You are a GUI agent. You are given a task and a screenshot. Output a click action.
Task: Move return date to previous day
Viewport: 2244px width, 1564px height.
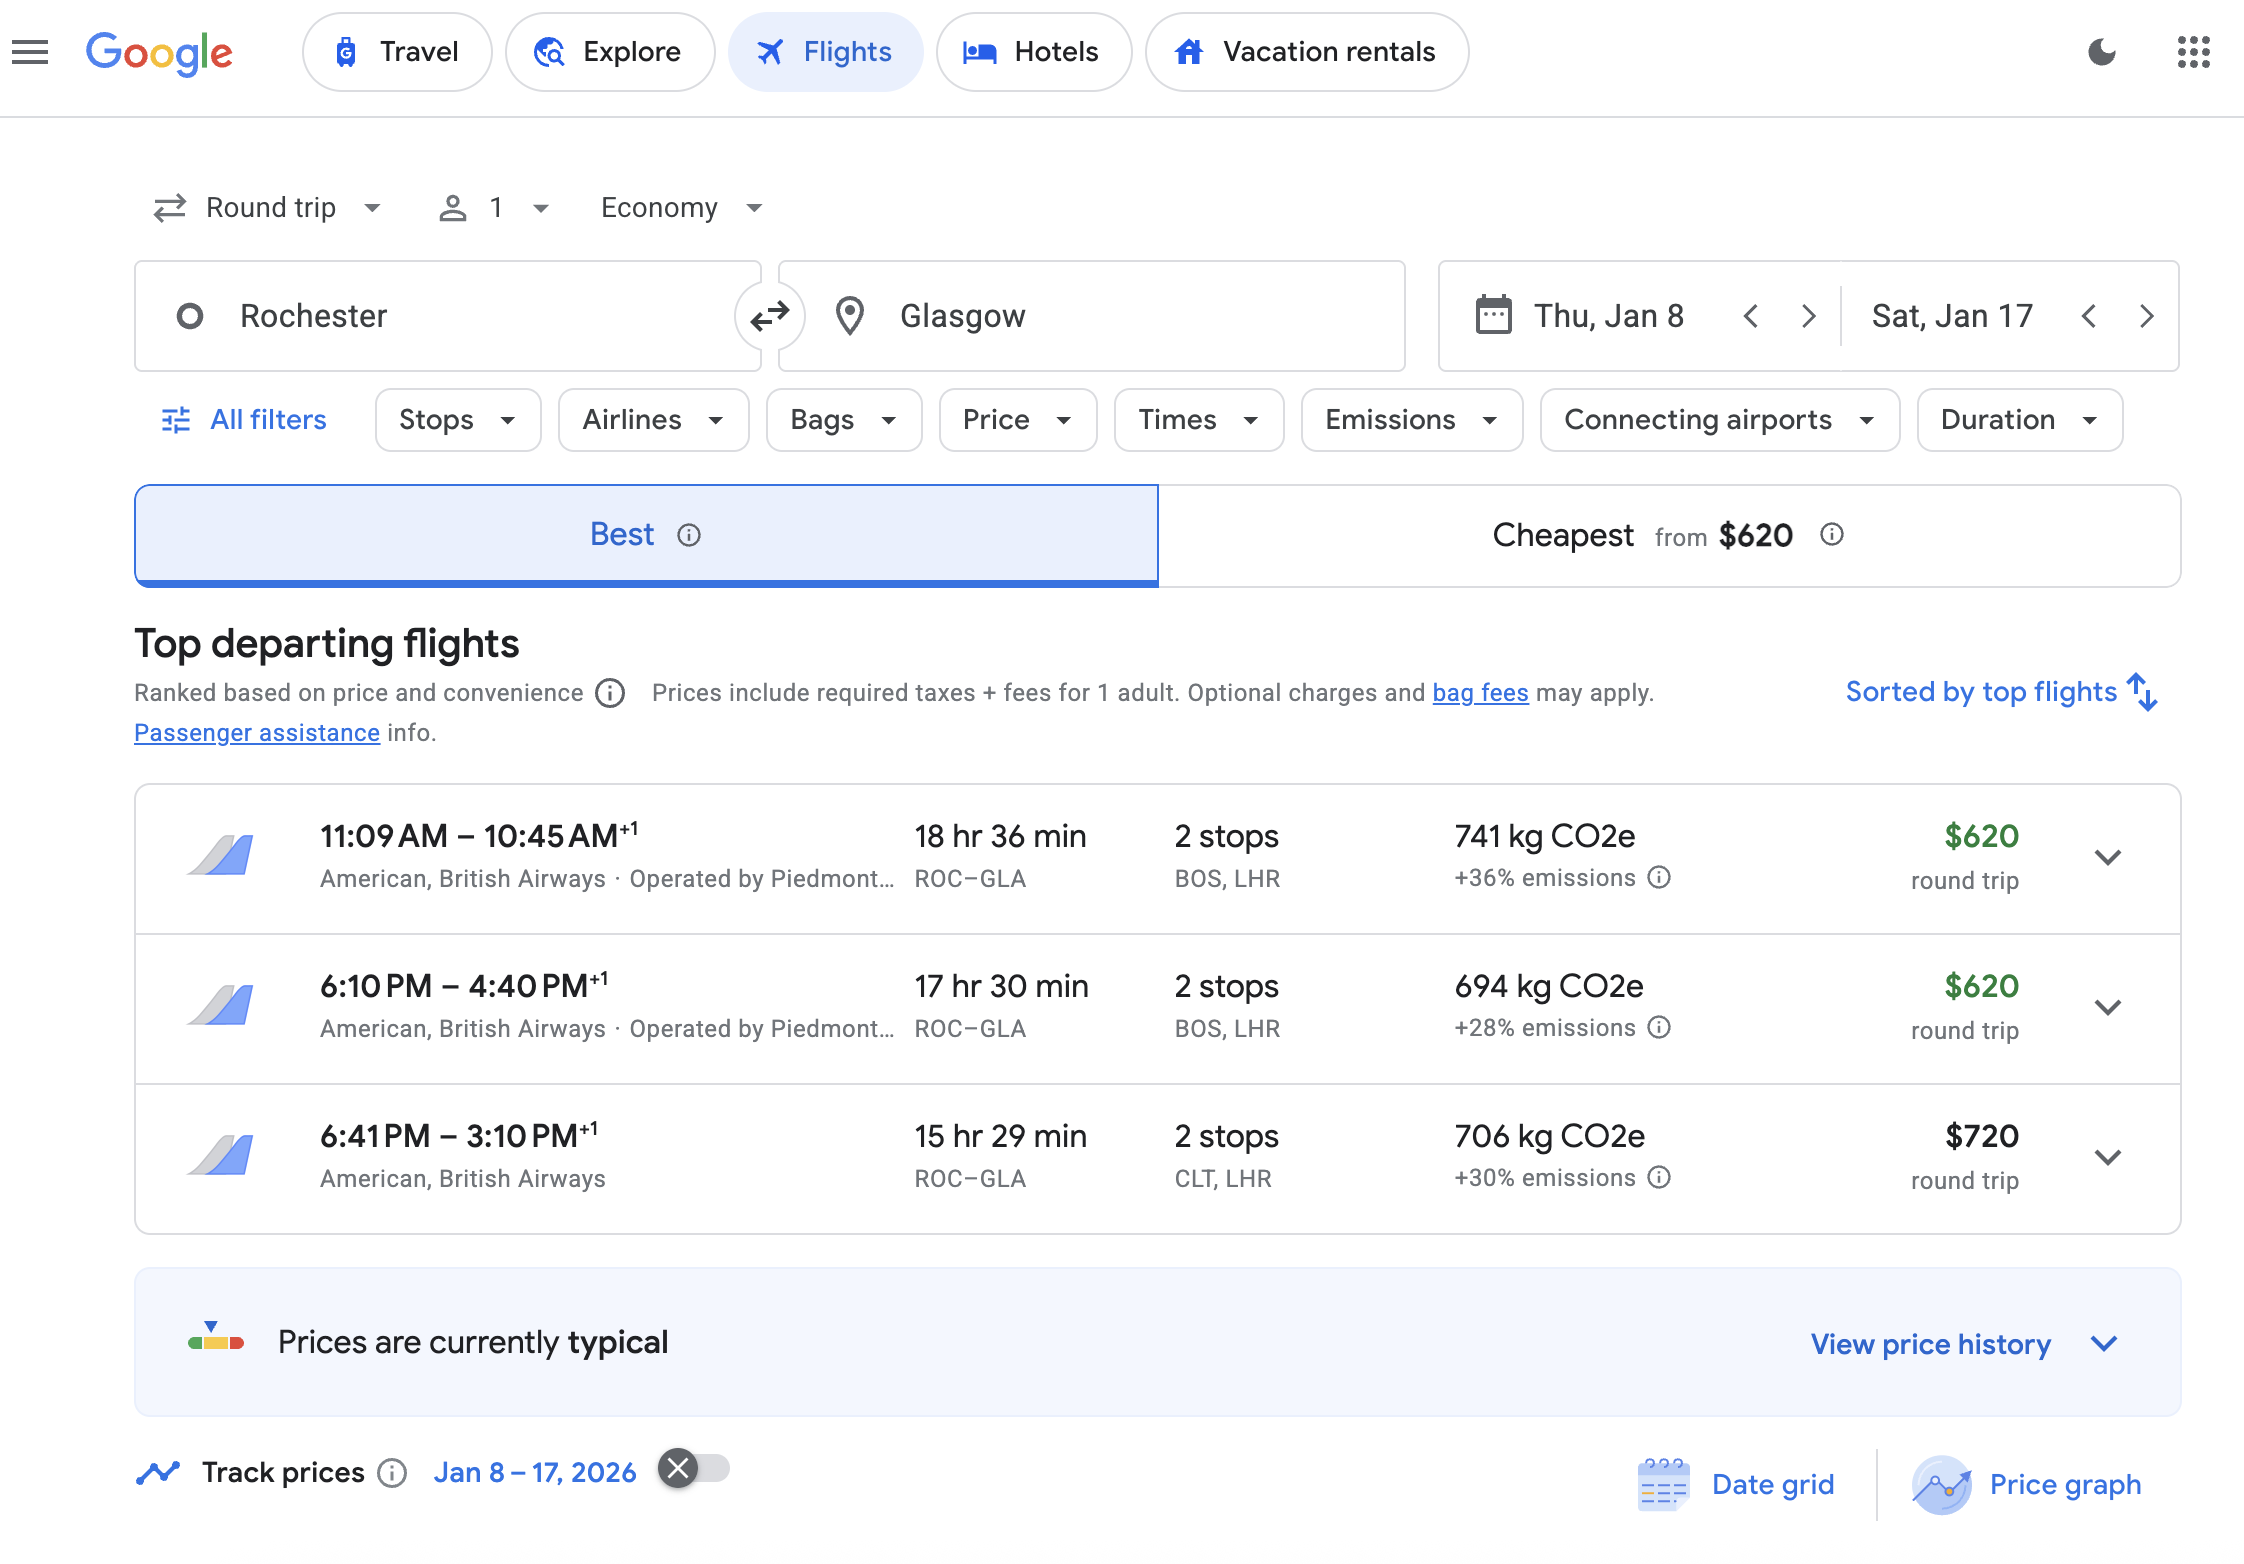pos(2089,316)
